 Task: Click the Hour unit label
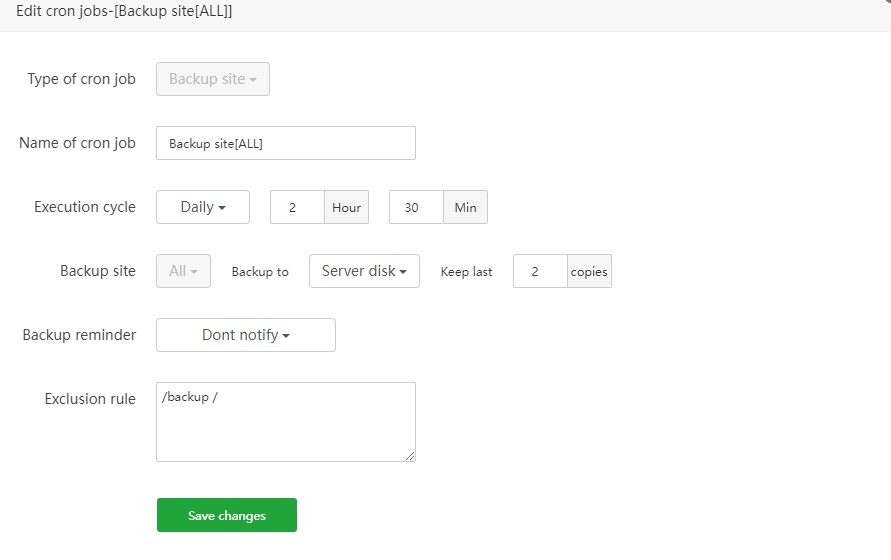point(346,207)
